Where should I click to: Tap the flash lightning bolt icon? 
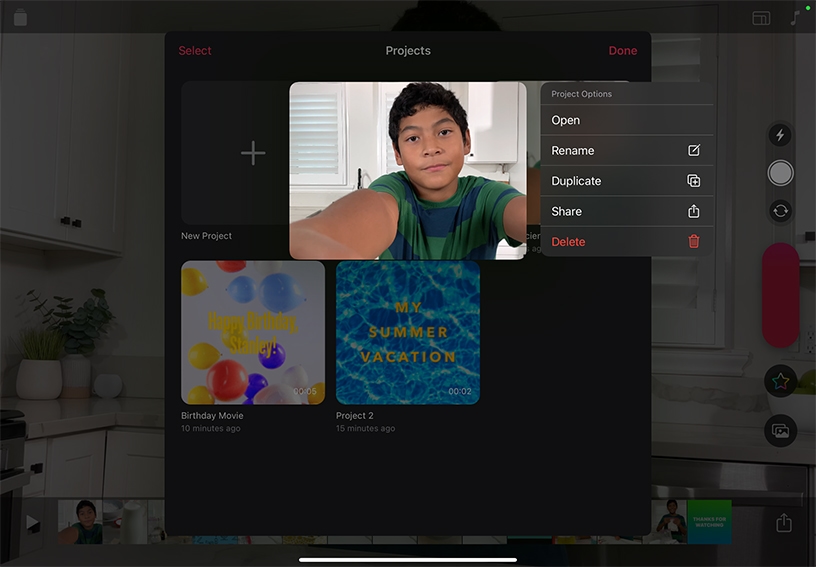(x=780, y=136)
